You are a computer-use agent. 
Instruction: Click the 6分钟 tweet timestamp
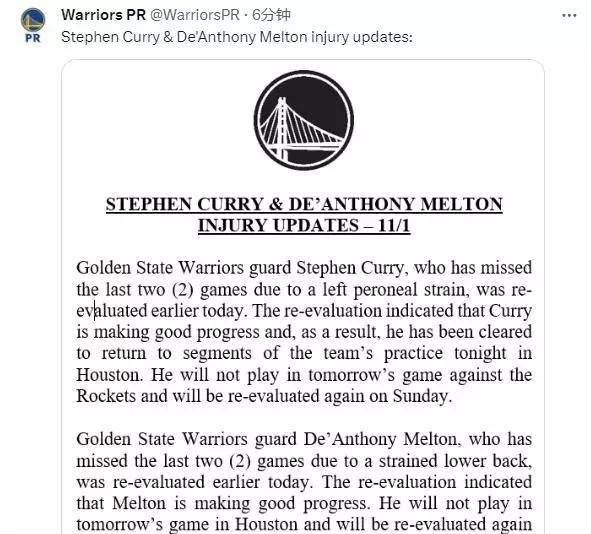[271, 15]
